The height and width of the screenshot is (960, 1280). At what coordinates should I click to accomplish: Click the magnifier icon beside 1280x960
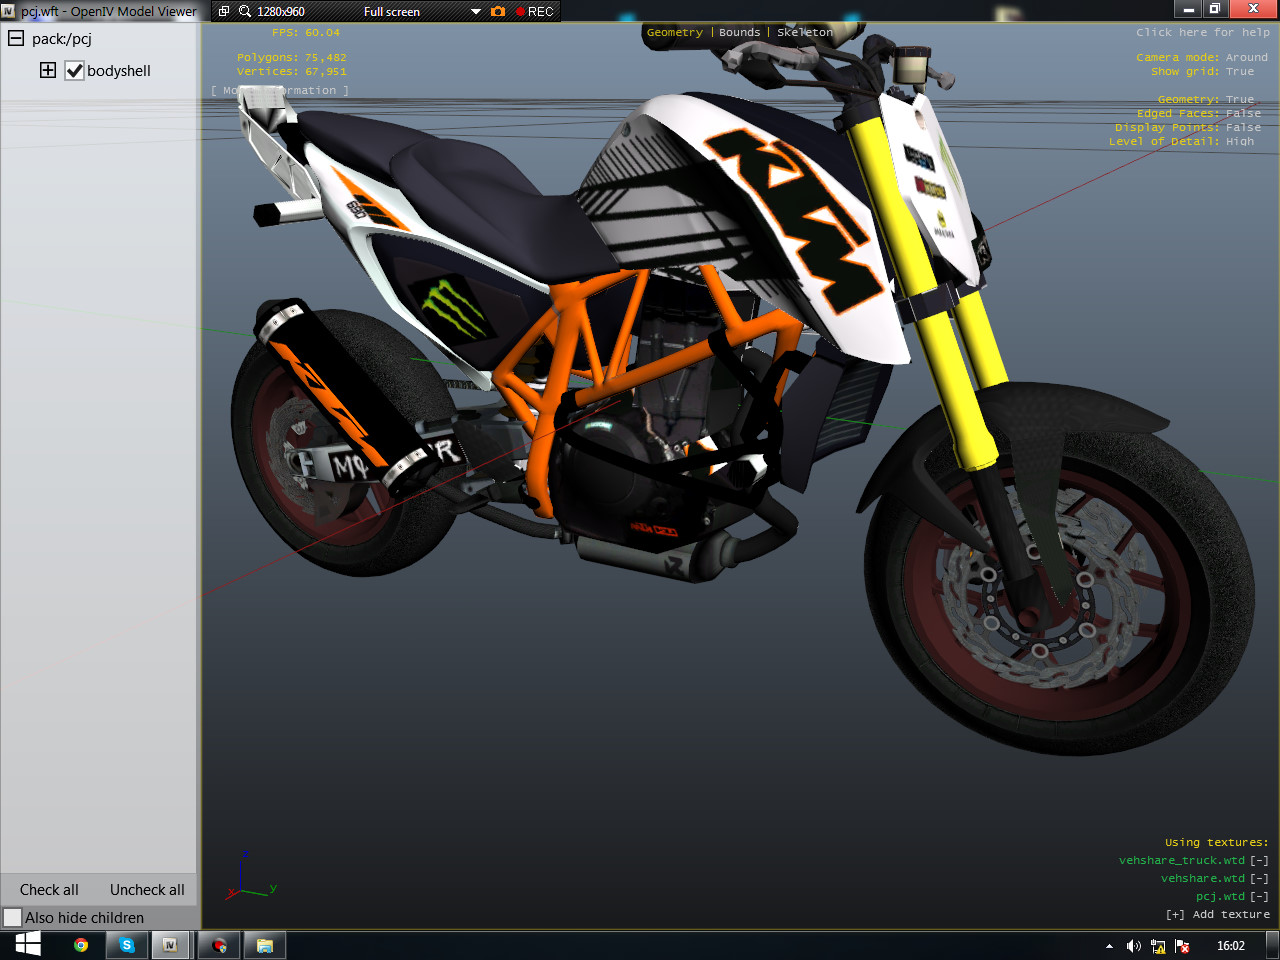pos(245,11)
